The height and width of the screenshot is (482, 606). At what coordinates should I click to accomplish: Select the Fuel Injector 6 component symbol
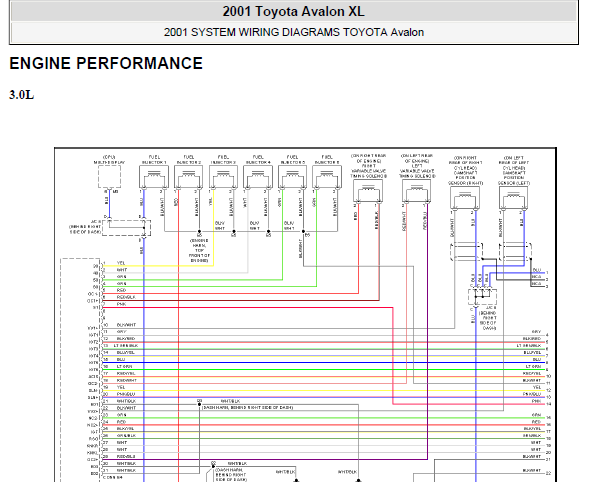point(327,177)
